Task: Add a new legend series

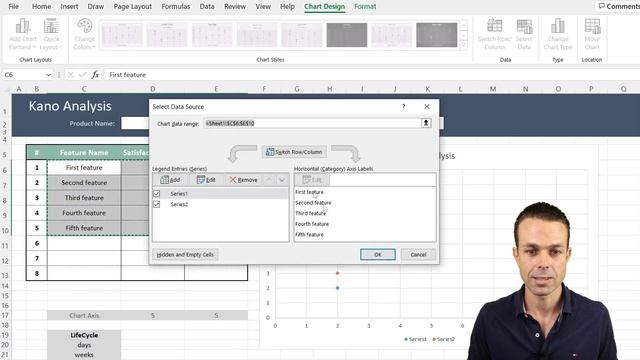Action: 170,180
